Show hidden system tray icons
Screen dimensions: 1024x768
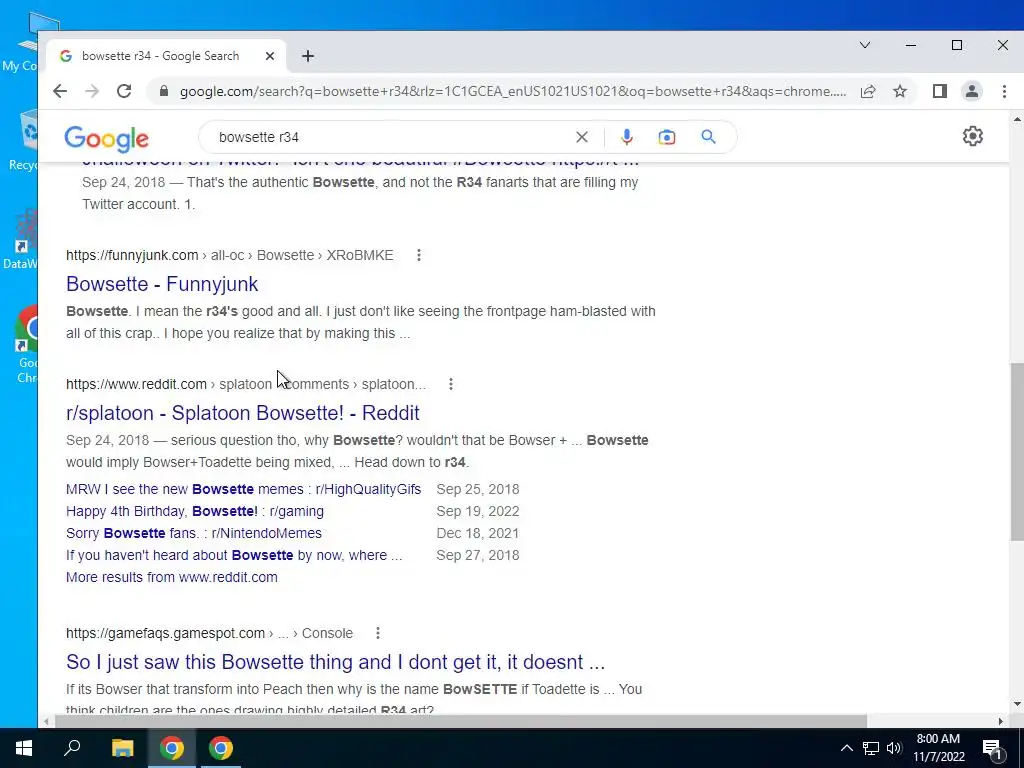[x=846, y=748]
